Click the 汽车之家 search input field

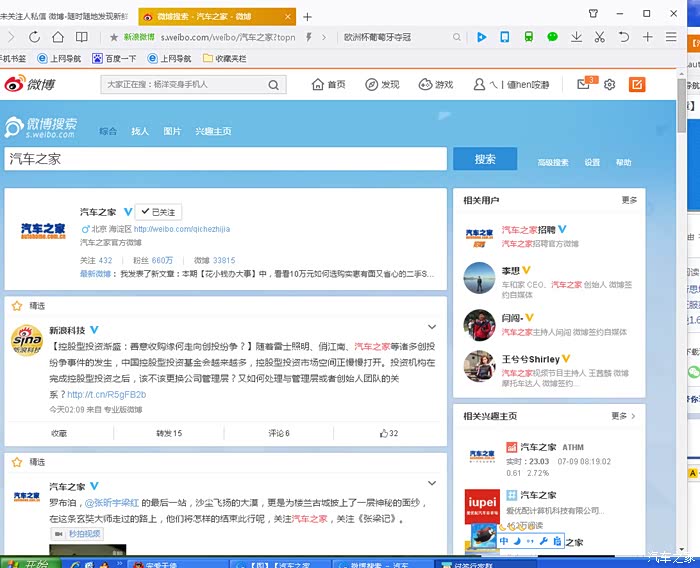pyautogui.click(x=225, y=159)
